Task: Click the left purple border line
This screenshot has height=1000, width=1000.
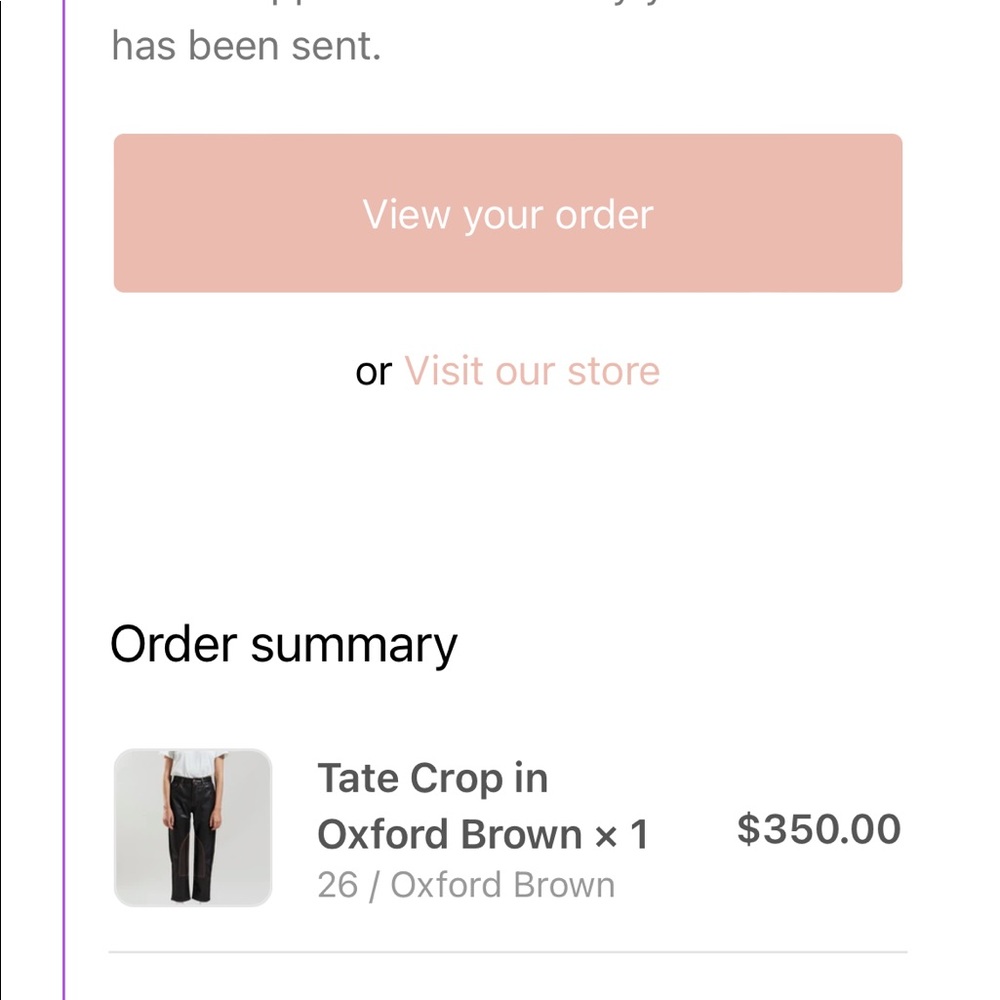Action: tap(66, 500)
